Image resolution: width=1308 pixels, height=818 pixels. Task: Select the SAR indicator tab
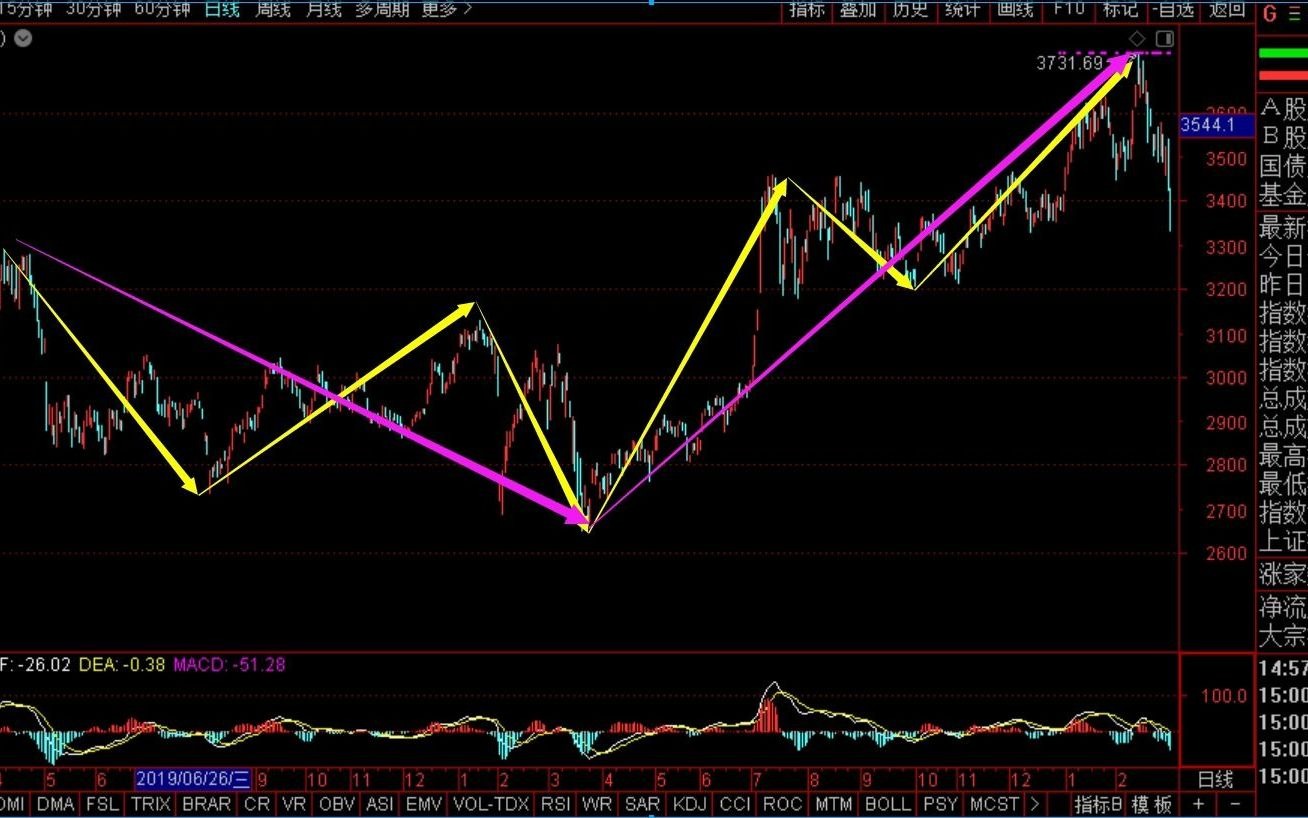tap(642, 804)
